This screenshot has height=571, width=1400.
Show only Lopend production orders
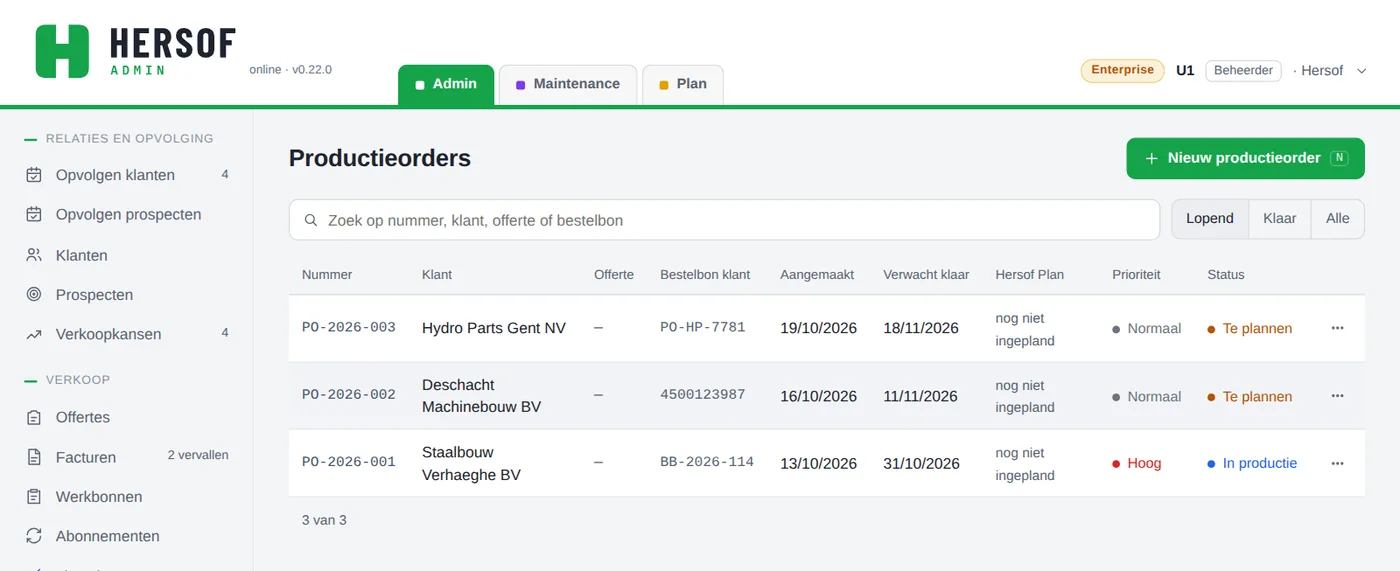coord(1210,219)
